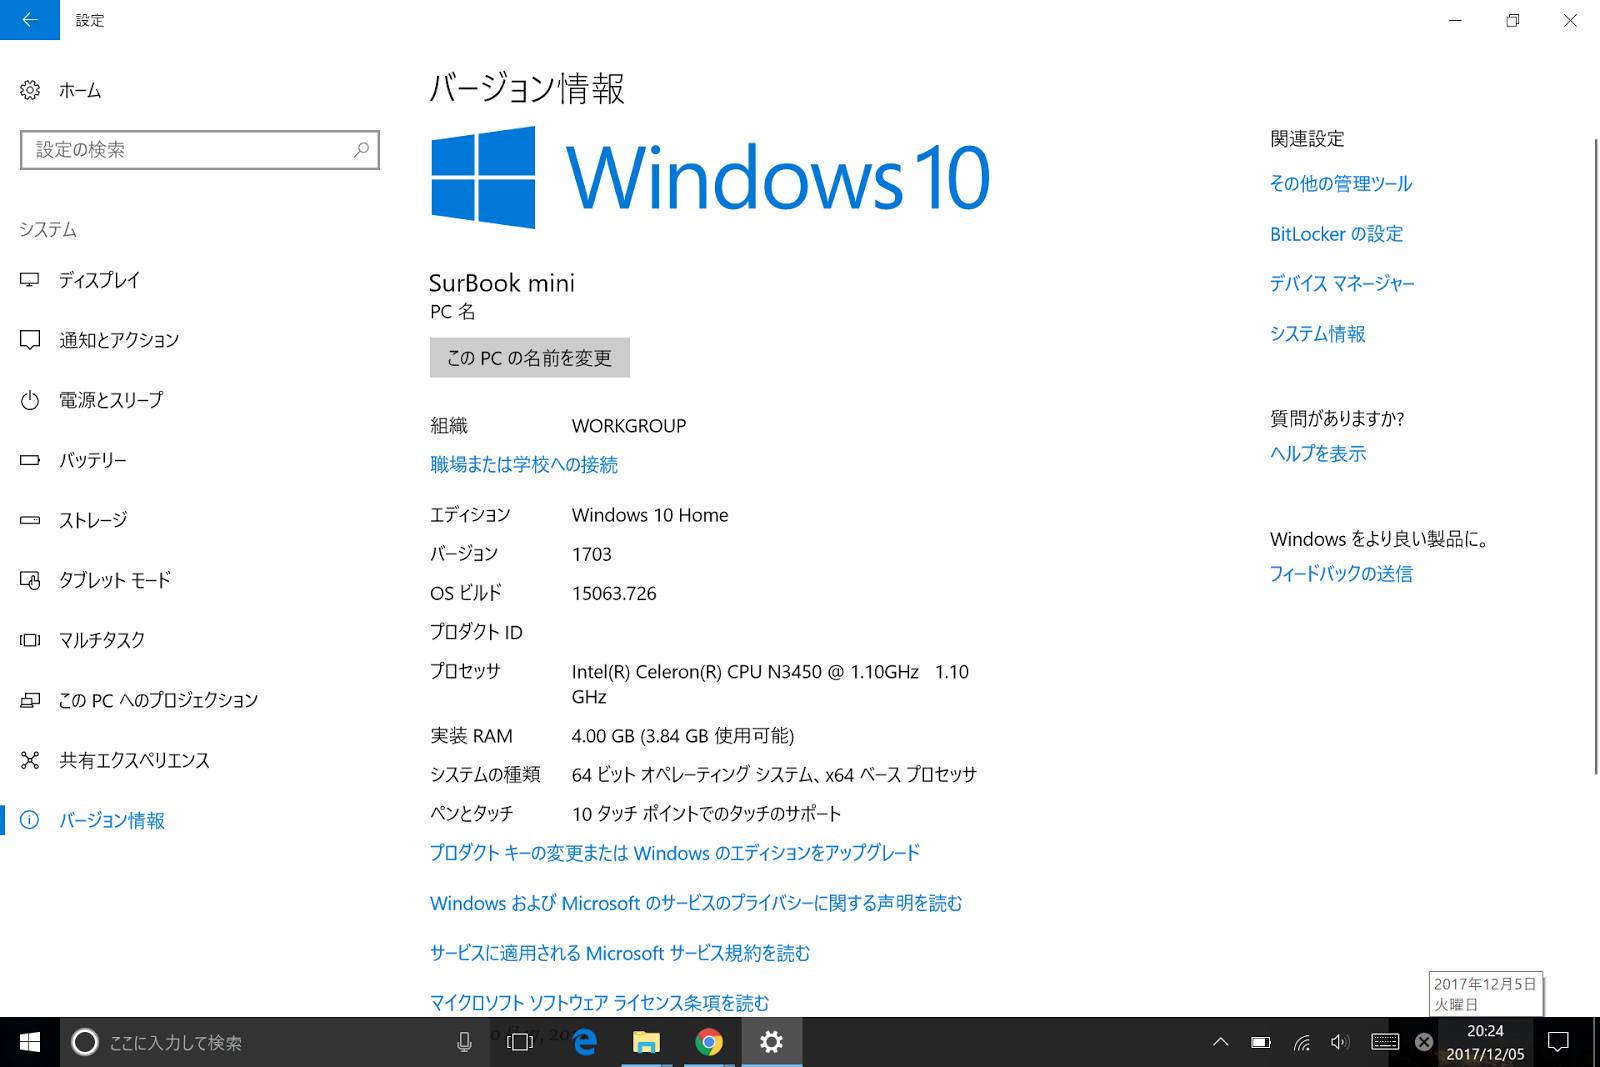Viewport: 1600px width, 1067px height.
Task: Open the Microsoft サービス規約 link
Action: pyautogui.click(x=620, y=953)
